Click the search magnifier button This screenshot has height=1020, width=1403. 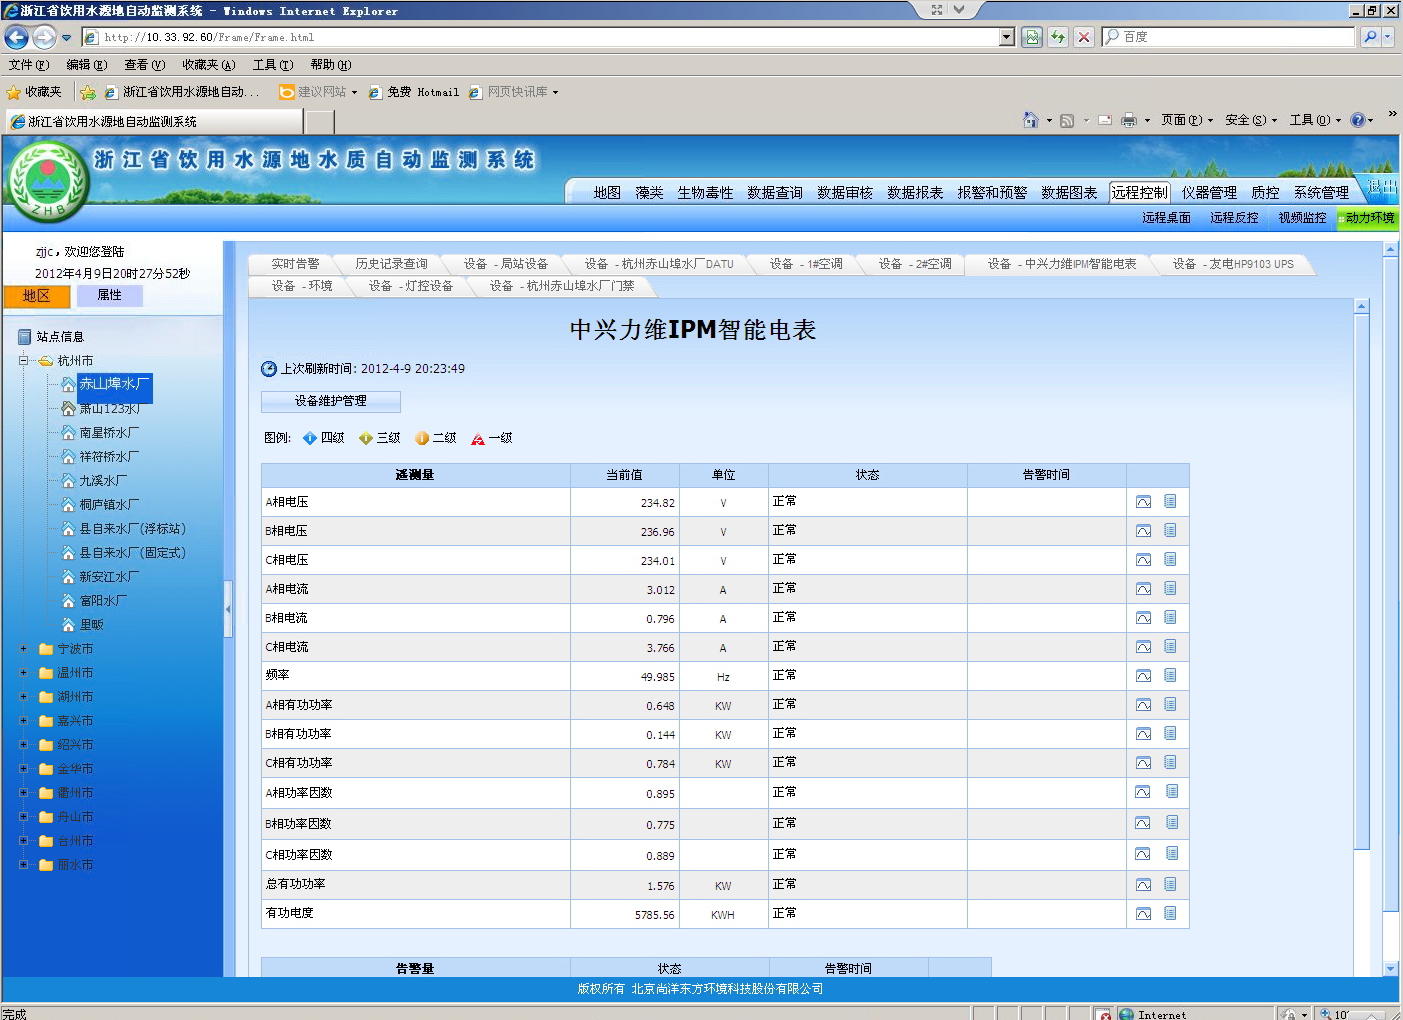click(1370, 37)
